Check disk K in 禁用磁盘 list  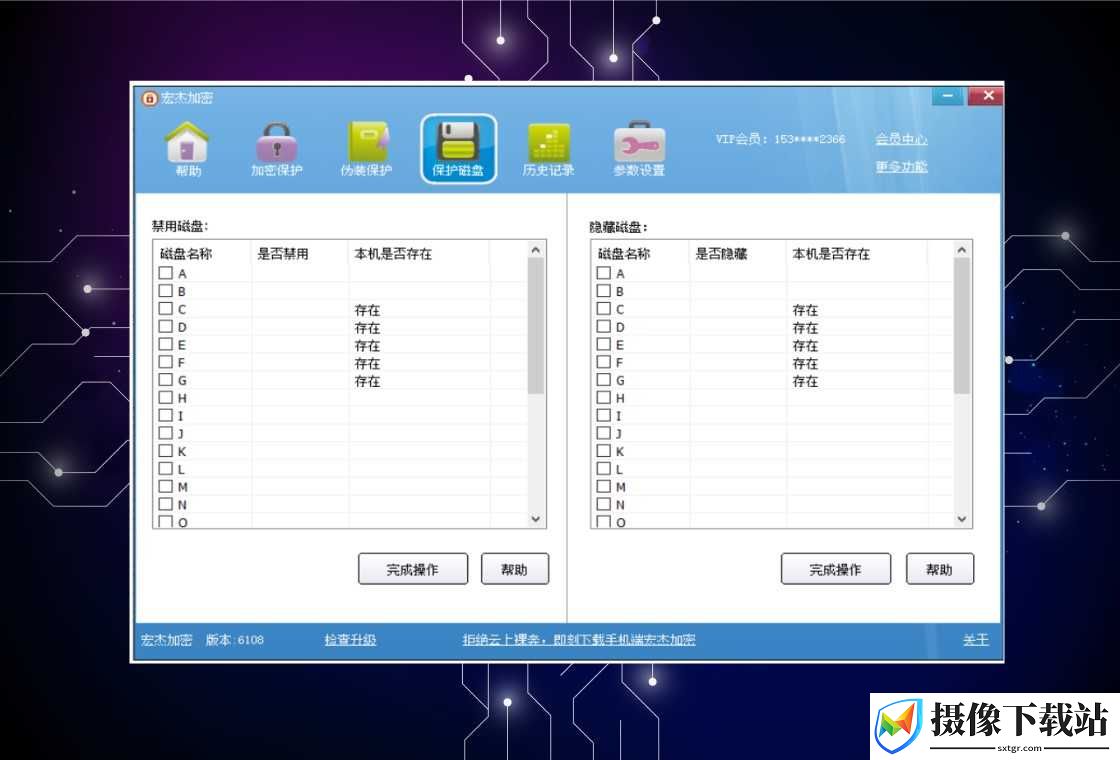166,451
